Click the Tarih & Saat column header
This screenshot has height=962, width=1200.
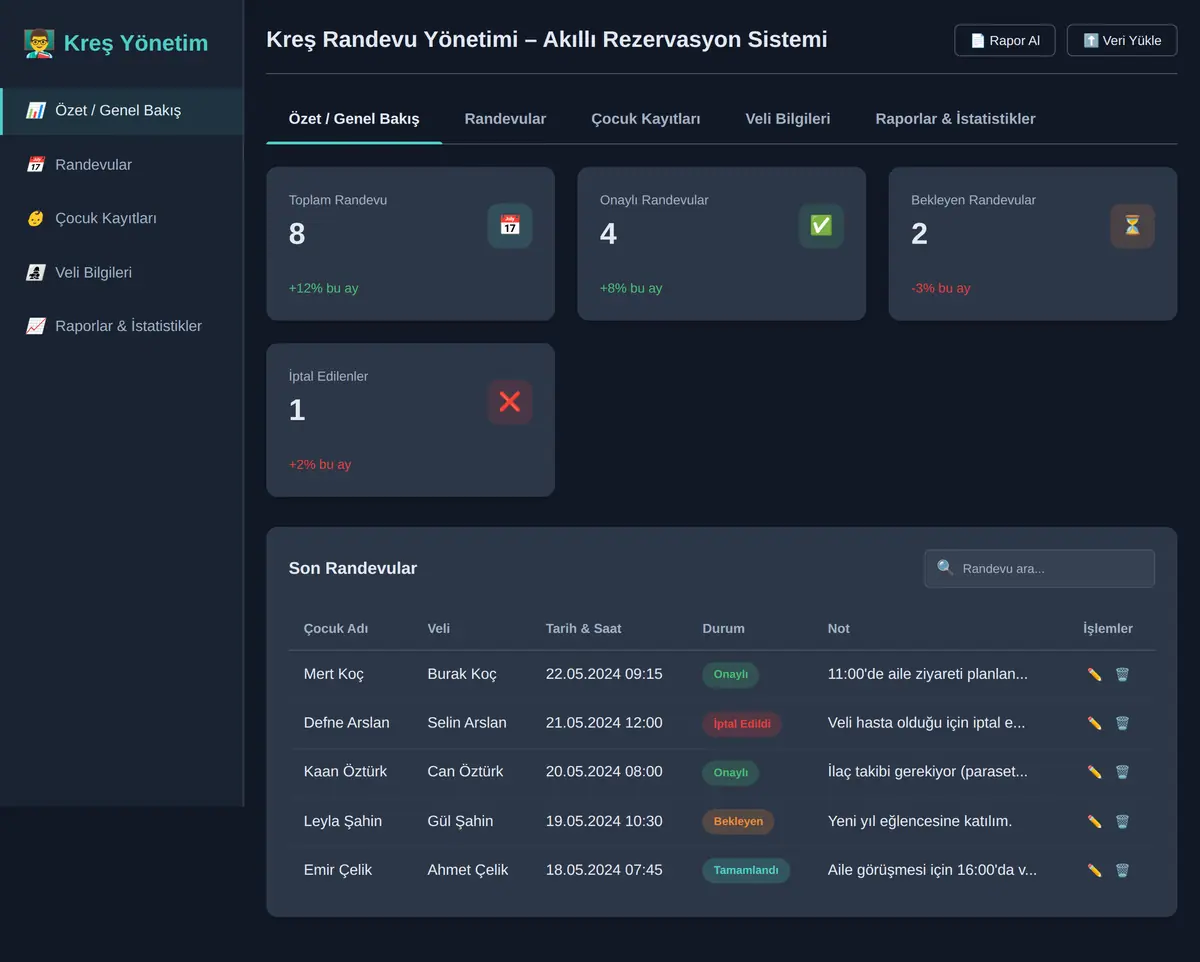[x=584, y=629]
